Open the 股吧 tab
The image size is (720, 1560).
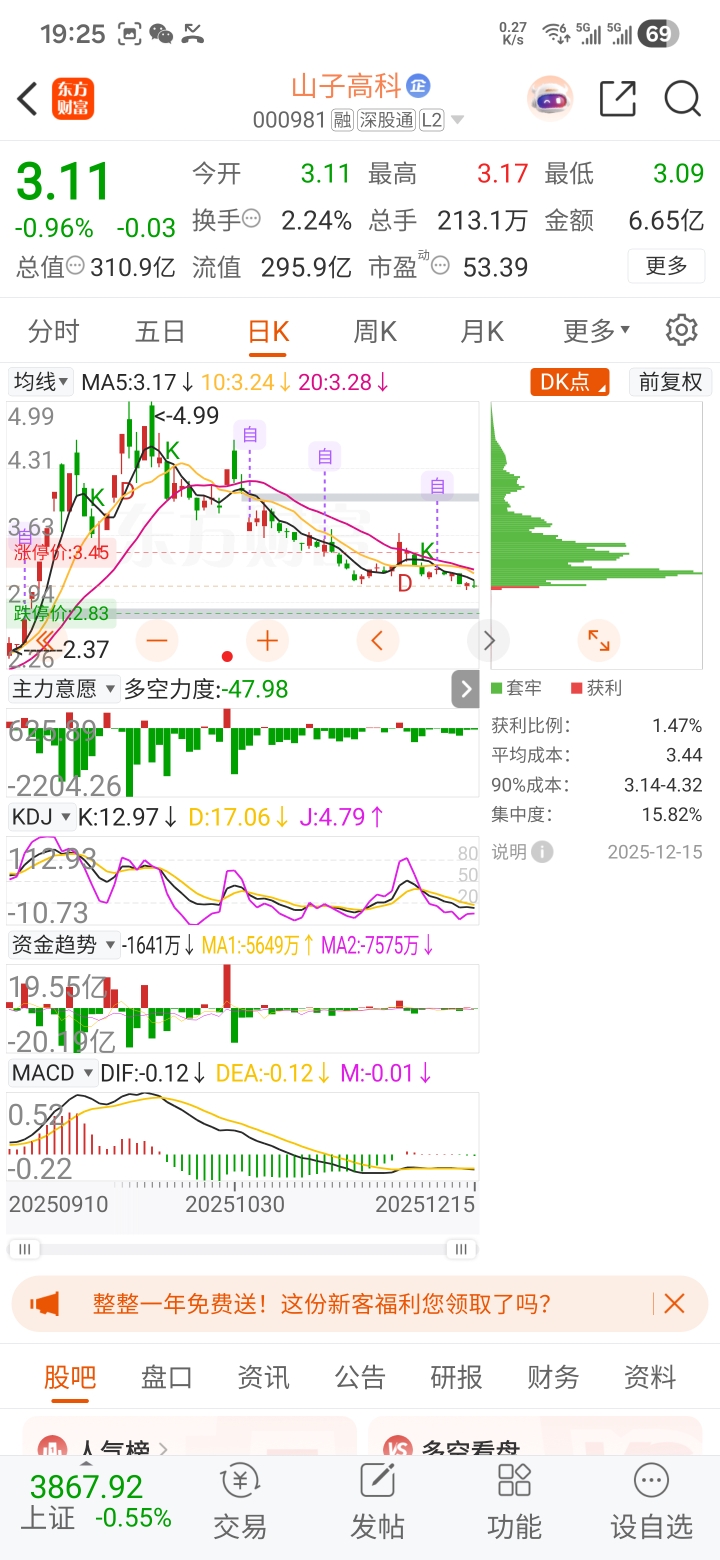(x=70, y=1377)
